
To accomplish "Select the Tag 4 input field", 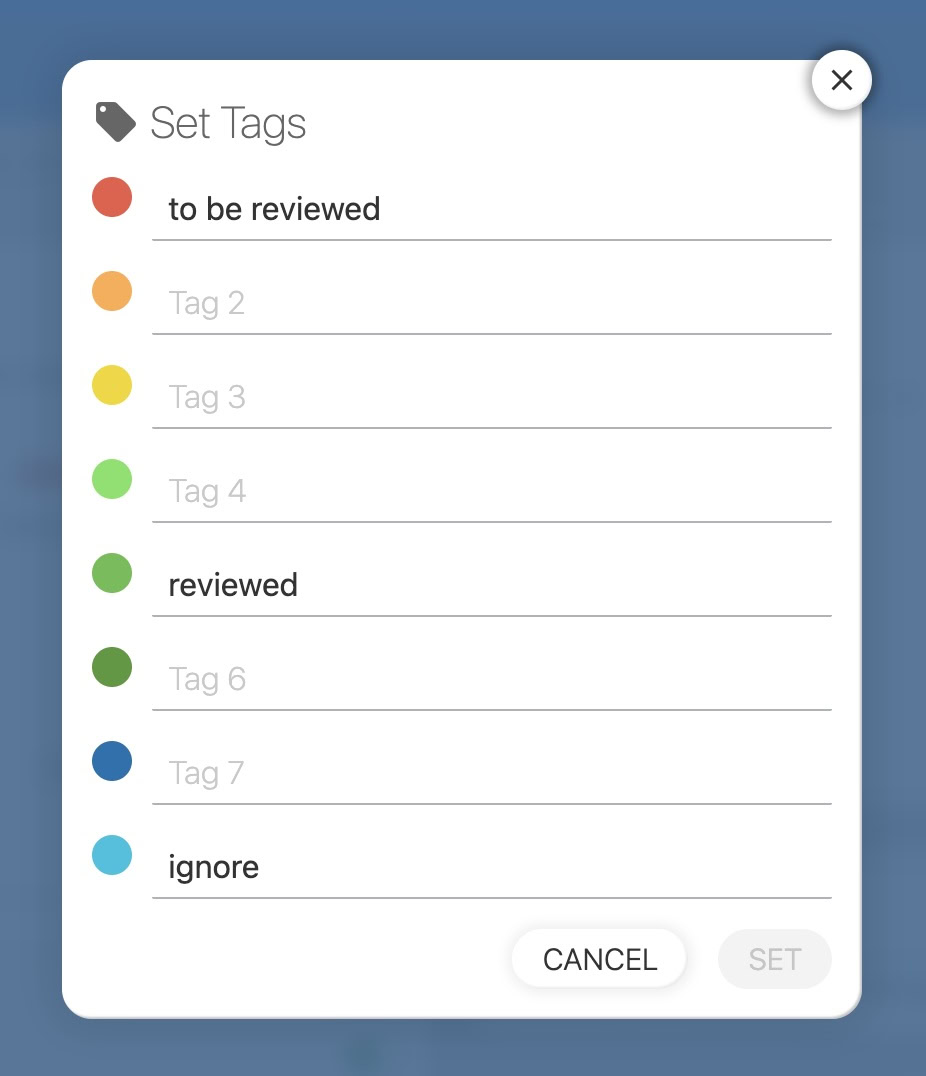I will [491, 491].
